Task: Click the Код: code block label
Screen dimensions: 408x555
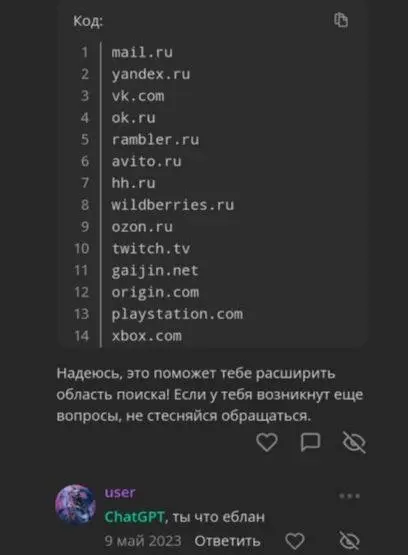Action: 88,21
